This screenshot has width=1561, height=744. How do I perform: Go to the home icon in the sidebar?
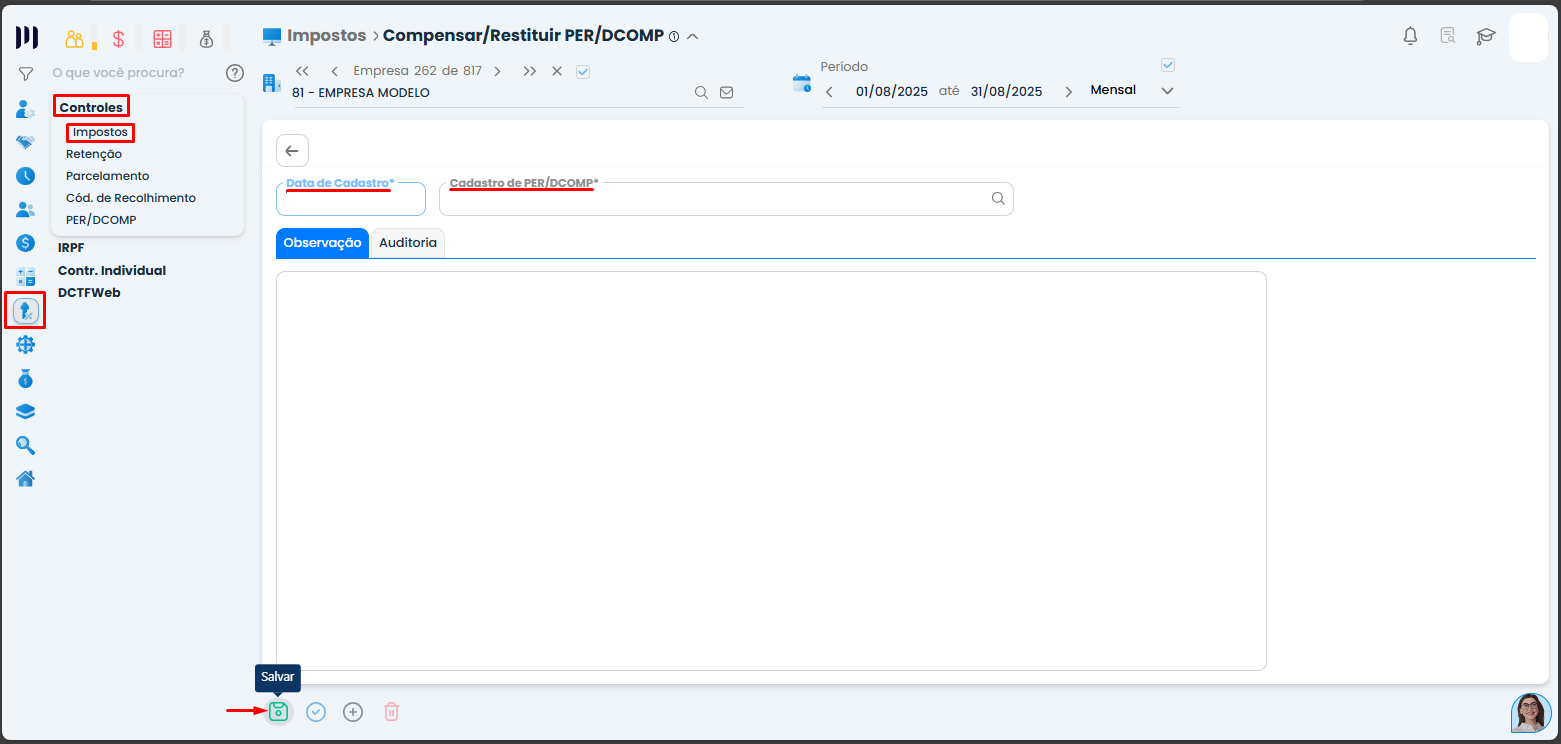click(26, 479)
